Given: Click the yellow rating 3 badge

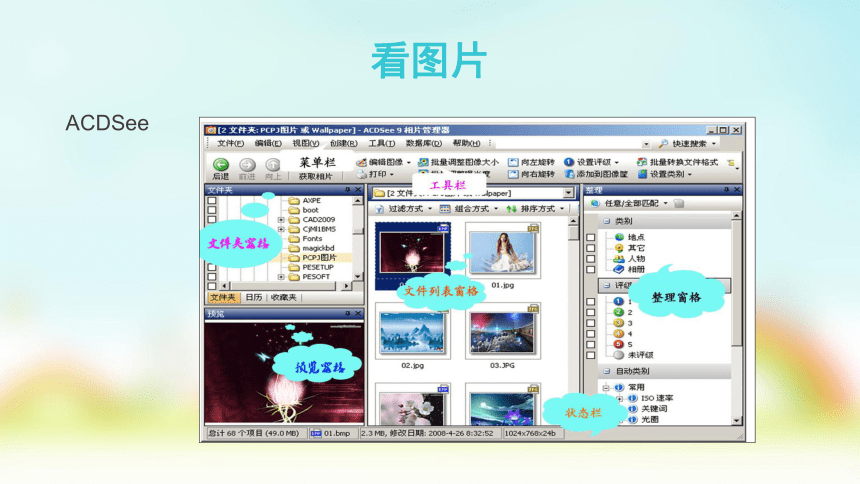Looking at the screenshot, I should tap(618, 323).
